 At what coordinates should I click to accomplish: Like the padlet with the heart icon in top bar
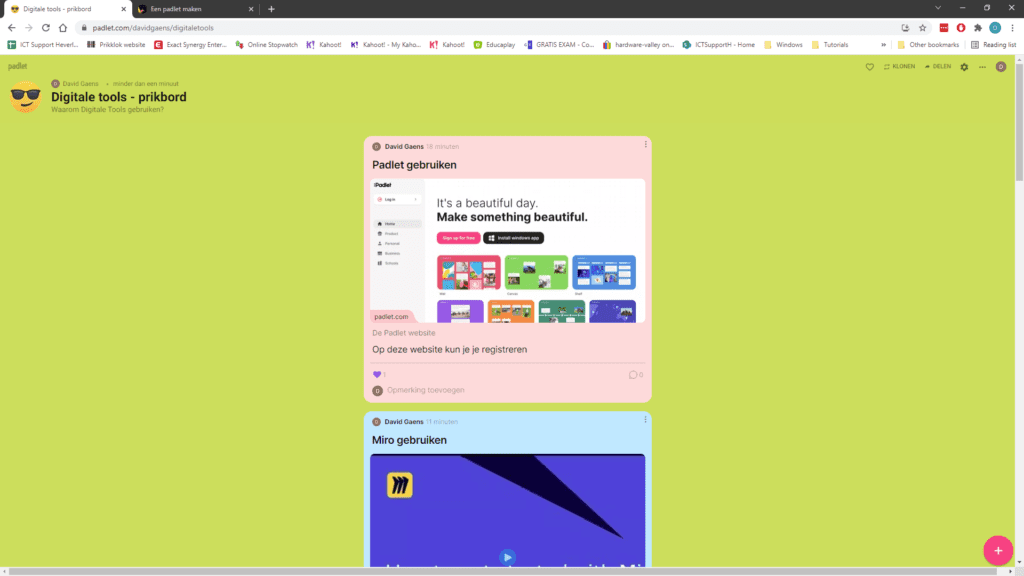coord(869,67)
